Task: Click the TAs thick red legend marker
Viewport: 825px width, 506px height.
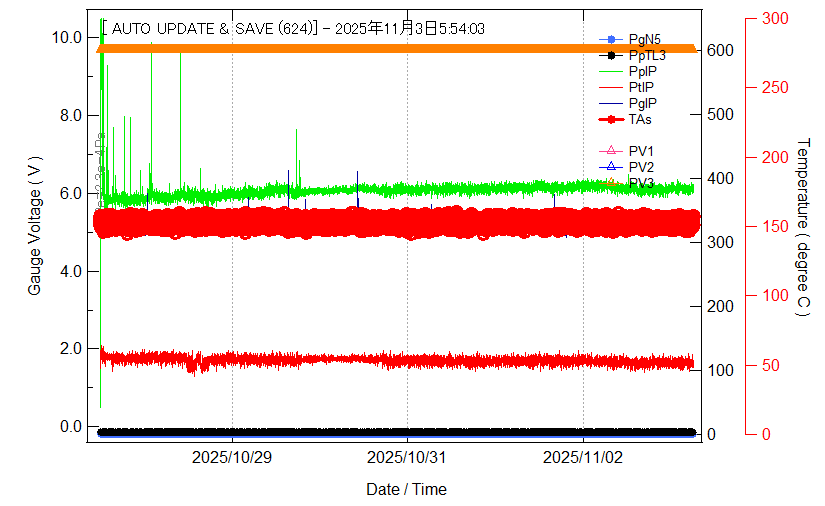Action: (609, 120)
